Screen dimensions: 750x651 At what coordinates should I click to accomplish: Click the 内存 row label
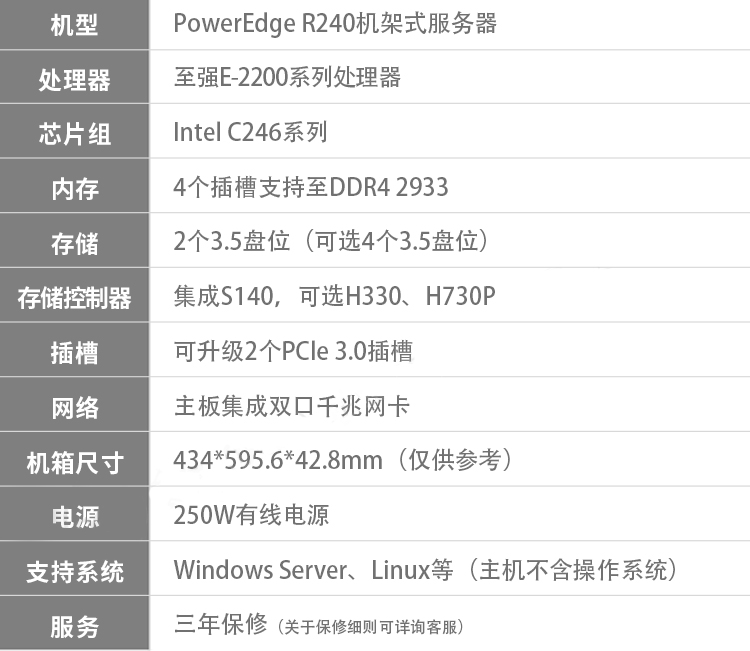point(74,188)
